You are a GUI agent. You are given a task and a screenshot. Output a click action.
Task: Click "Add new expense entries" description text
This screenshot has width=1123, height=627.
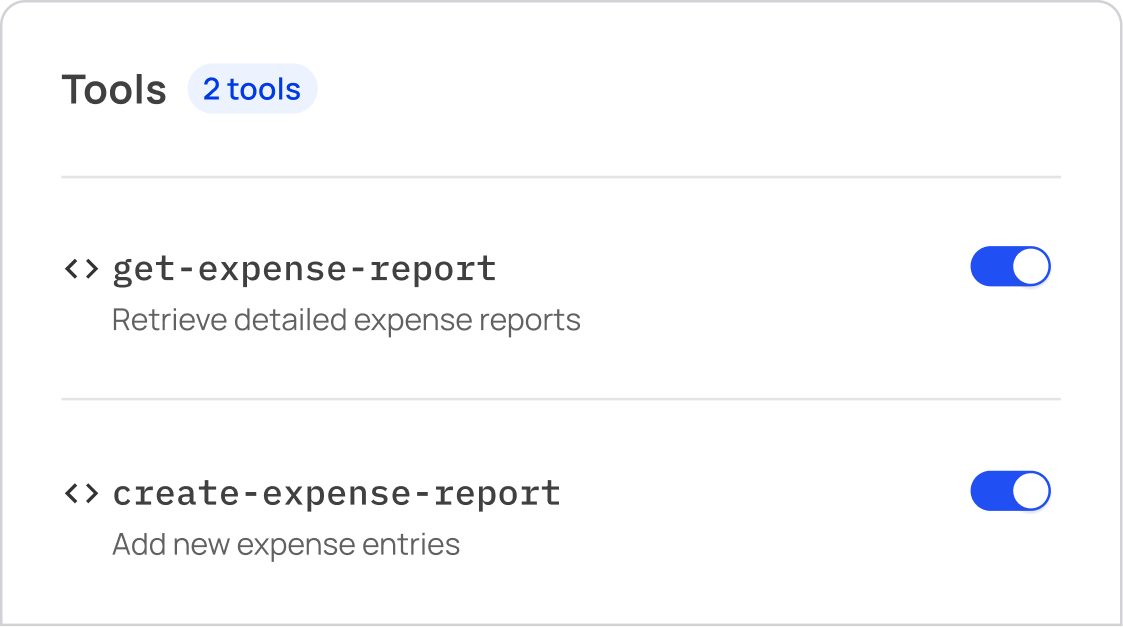point(286,544)
